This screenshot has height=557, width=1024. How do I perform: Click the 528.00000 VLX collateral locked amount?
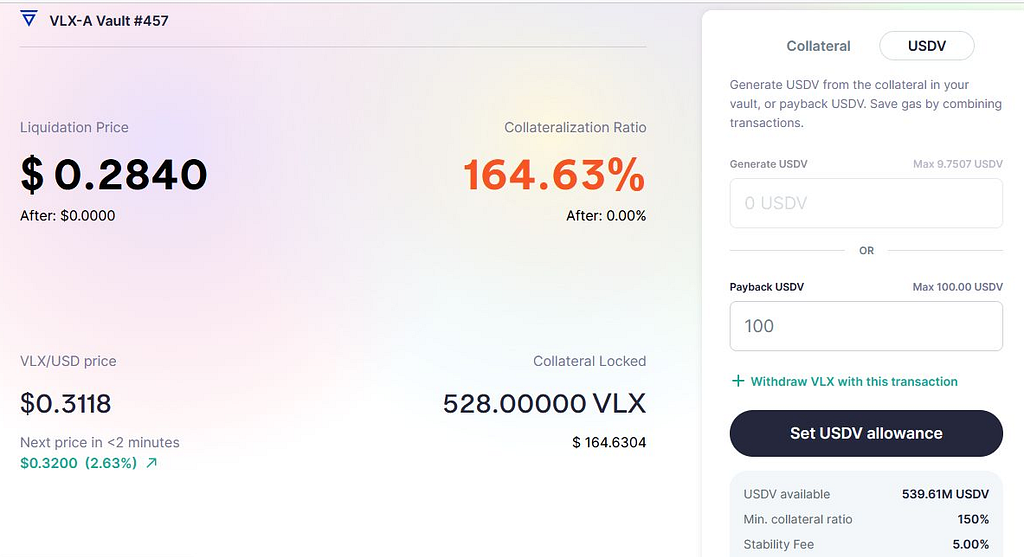point(544,404)
